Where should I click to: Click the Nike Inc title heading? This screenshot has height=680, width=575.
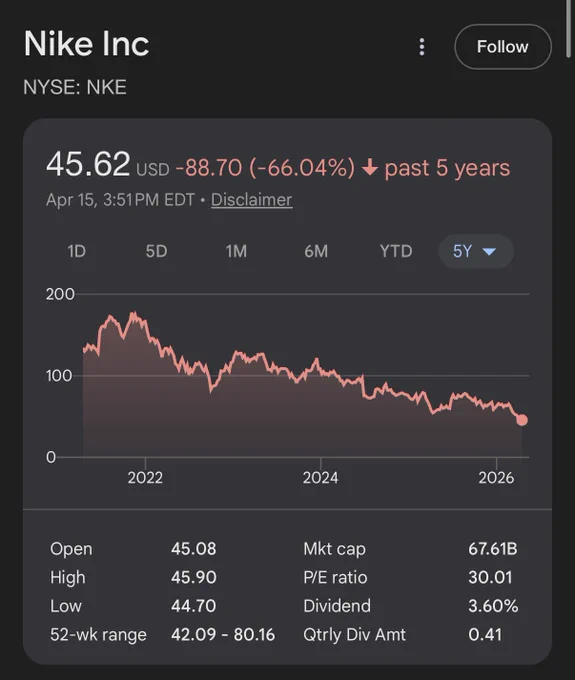point(86,43)
